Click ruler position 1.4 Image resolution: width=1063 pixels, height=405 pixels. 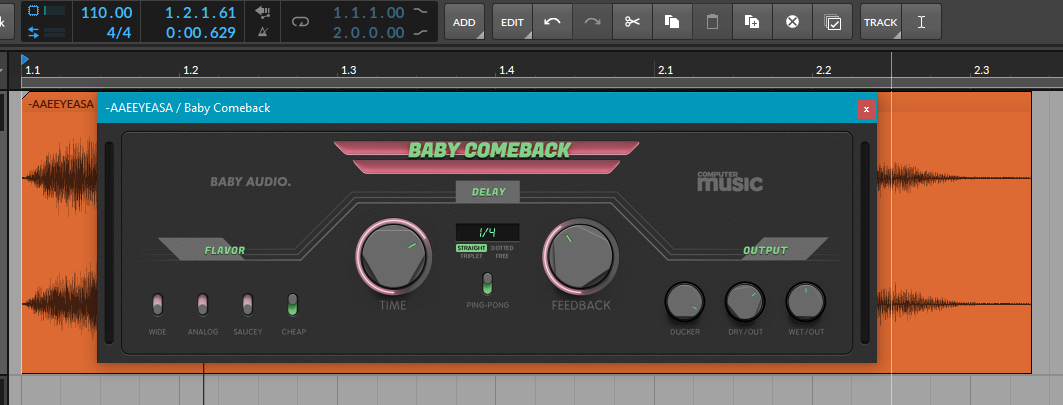point(506,70)
